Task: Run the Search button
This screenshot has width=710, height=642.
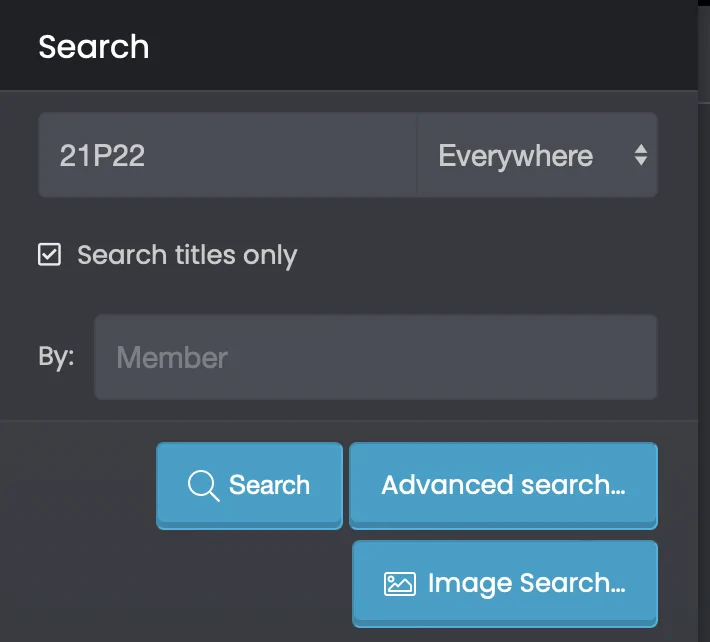Action: click(x=249, y=485)
